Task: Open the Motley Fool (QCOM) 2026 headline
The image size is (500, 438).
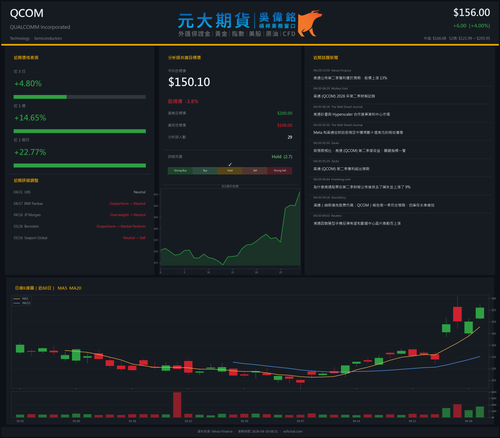Action: coord(344,96)
